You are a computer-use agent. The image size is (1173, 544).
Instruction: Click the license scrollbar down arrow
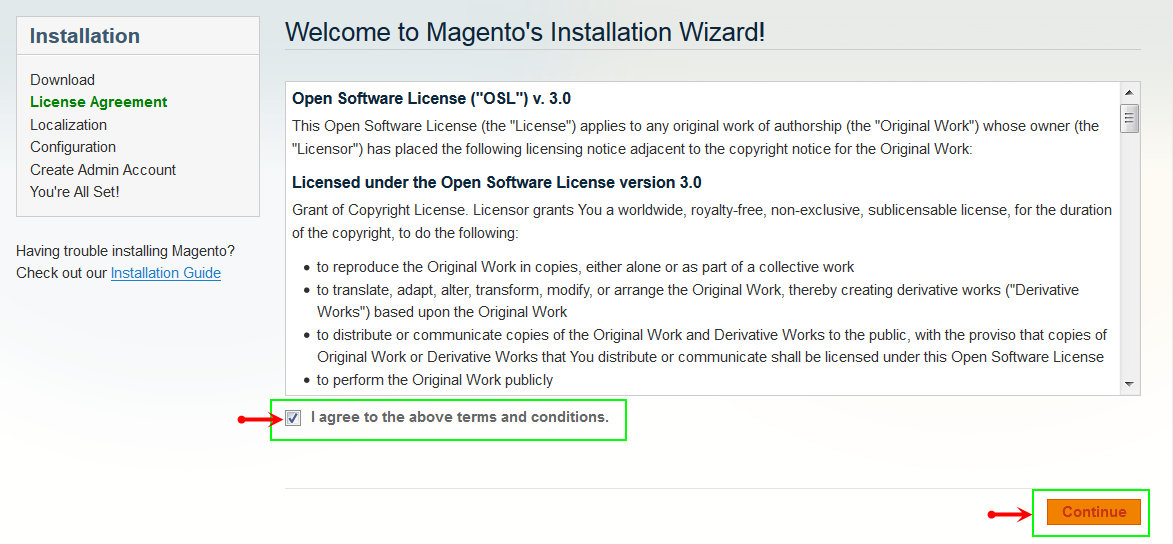click(1129, 384)
